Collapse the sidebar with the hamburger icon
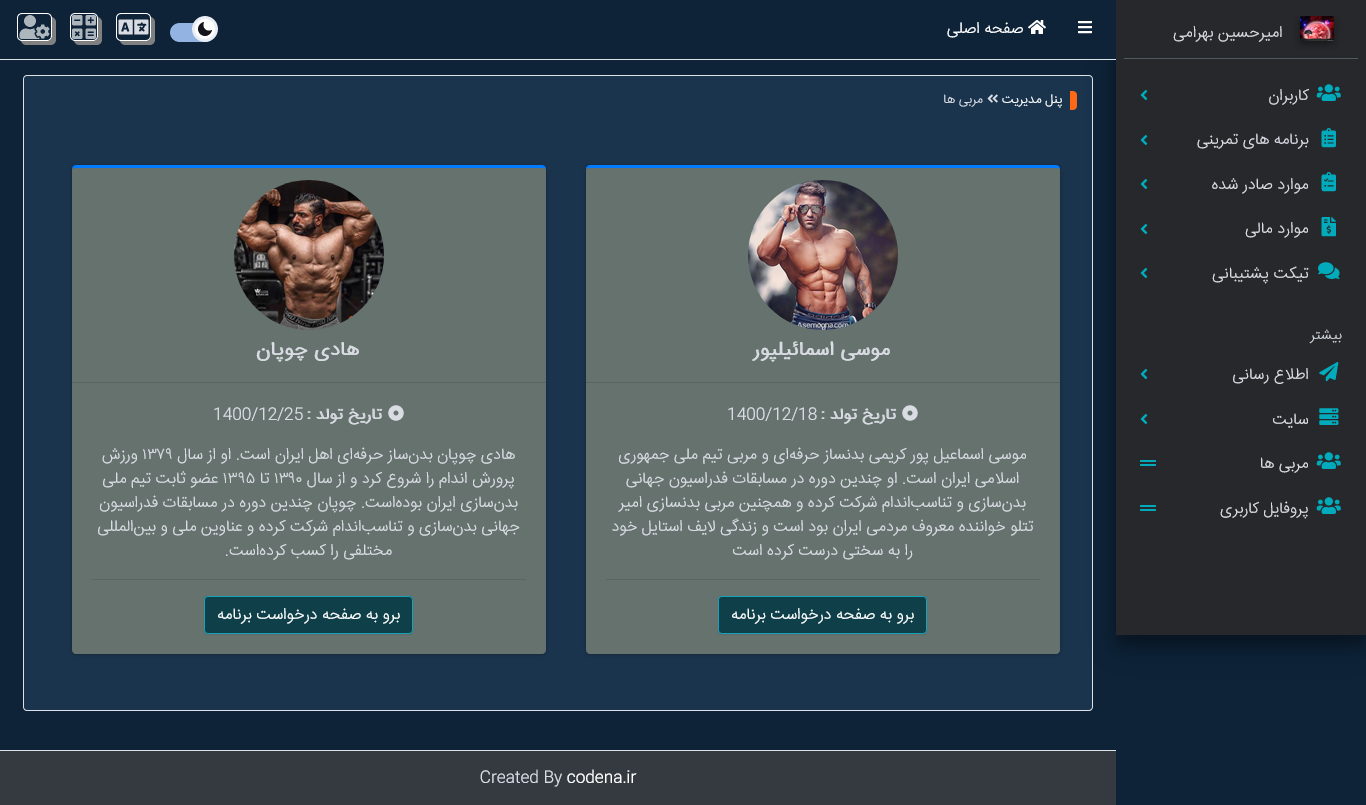1366x805 pixels. point(1085,28)
